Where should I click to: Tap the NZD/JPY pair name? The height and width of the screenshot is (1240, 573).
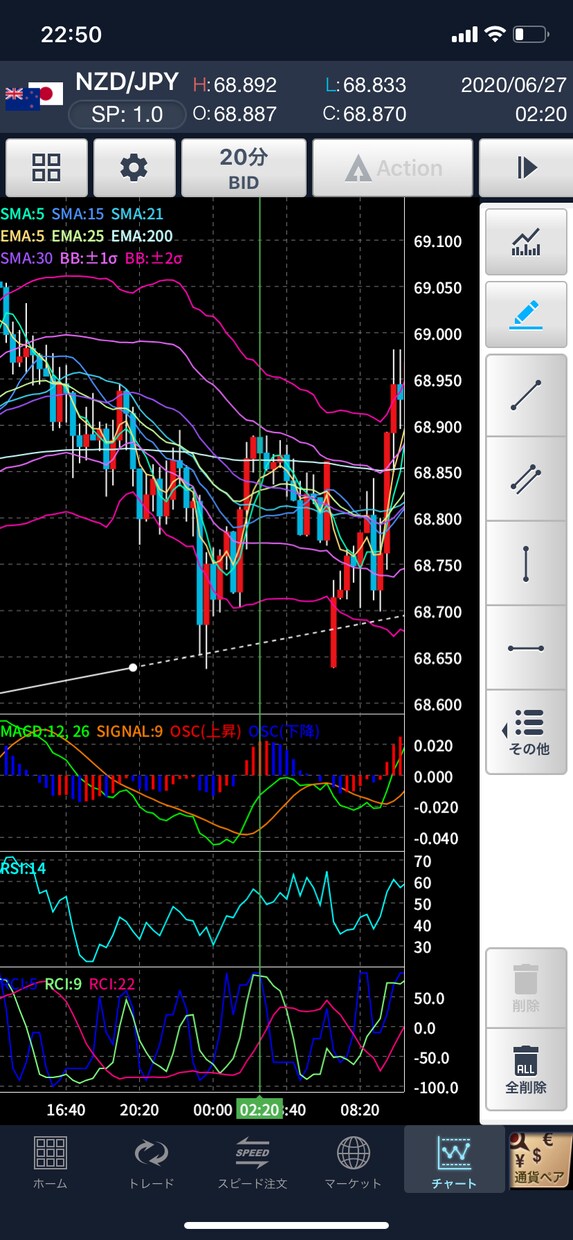point(126,82)
